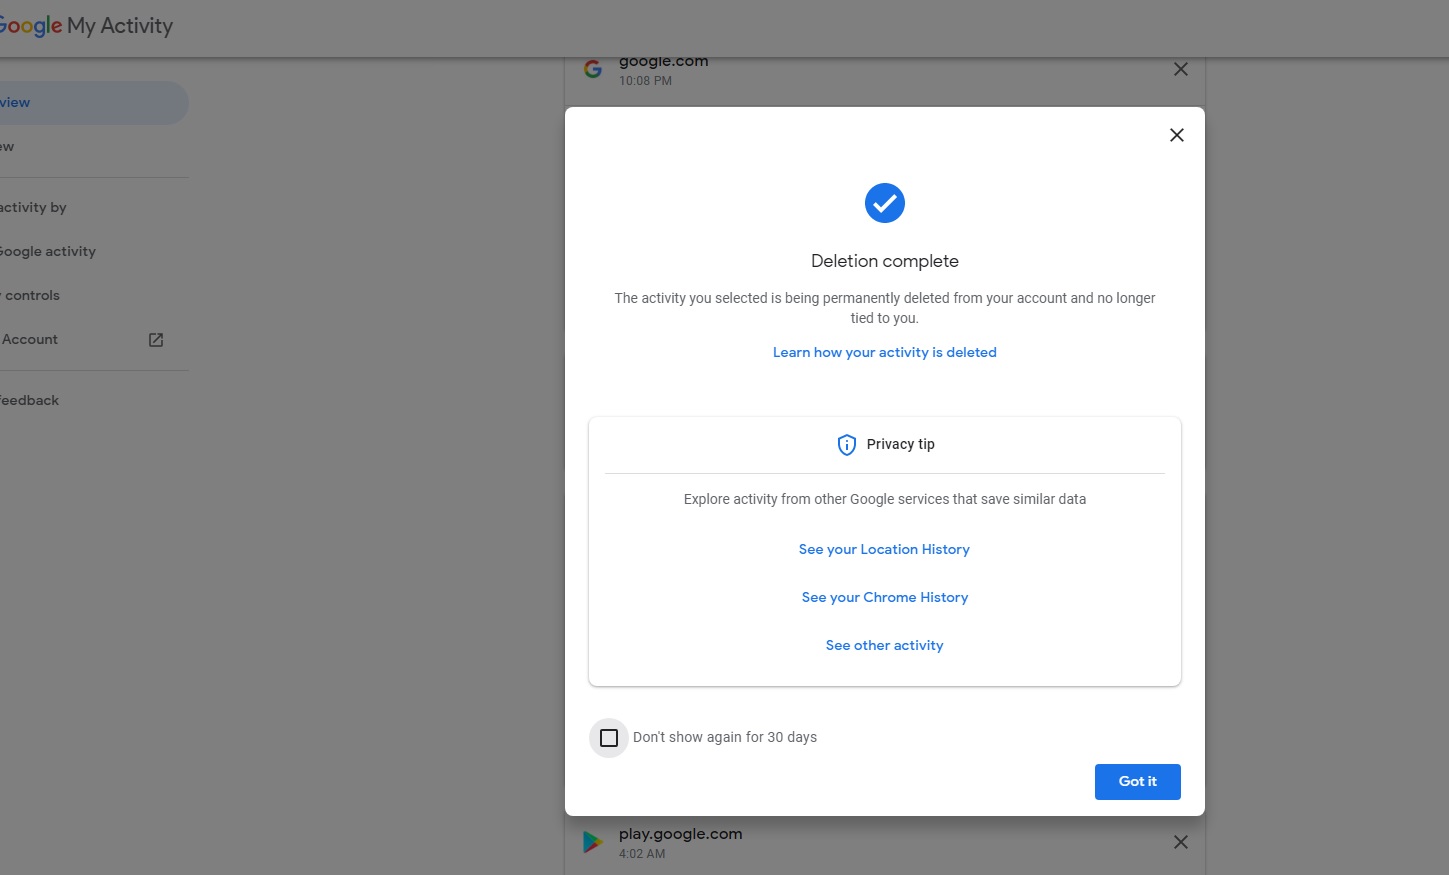Close the Deletion complete dialog with X
1449x875 pixels.
1177,135
